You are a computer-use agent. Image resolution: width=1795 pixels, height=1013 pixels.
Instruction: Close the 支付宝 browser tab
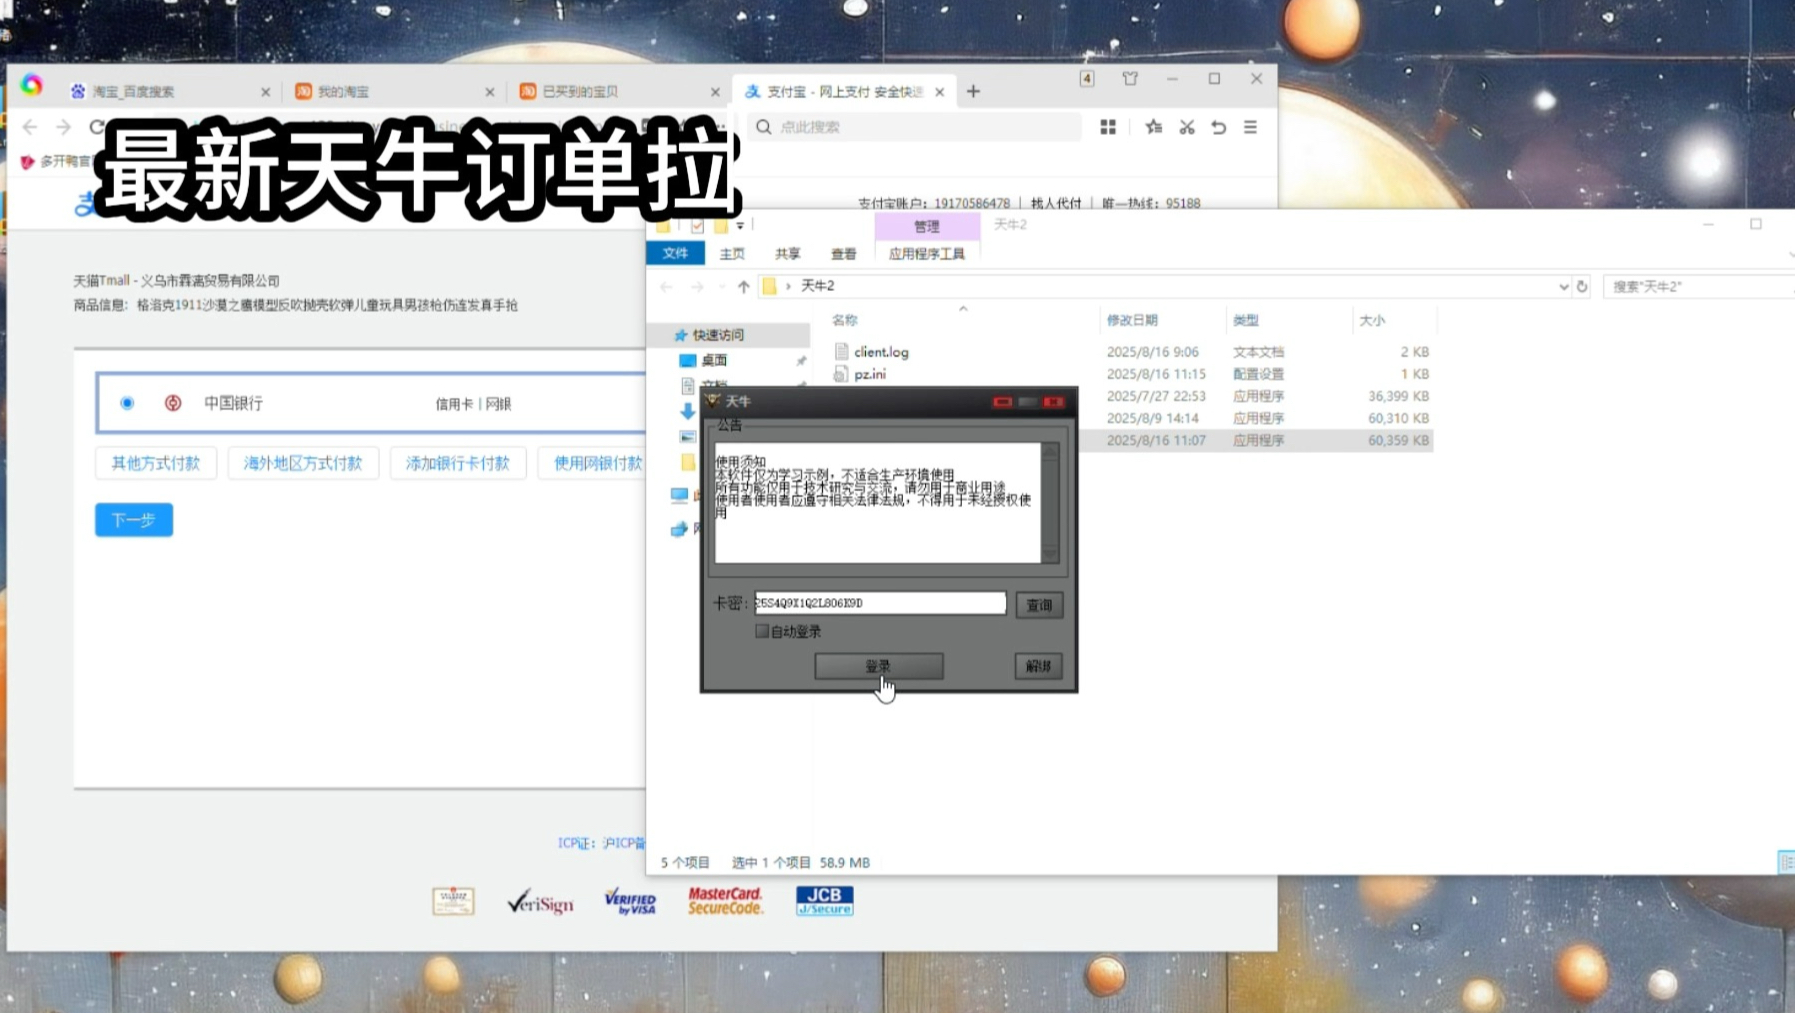[x=940, y=92]
